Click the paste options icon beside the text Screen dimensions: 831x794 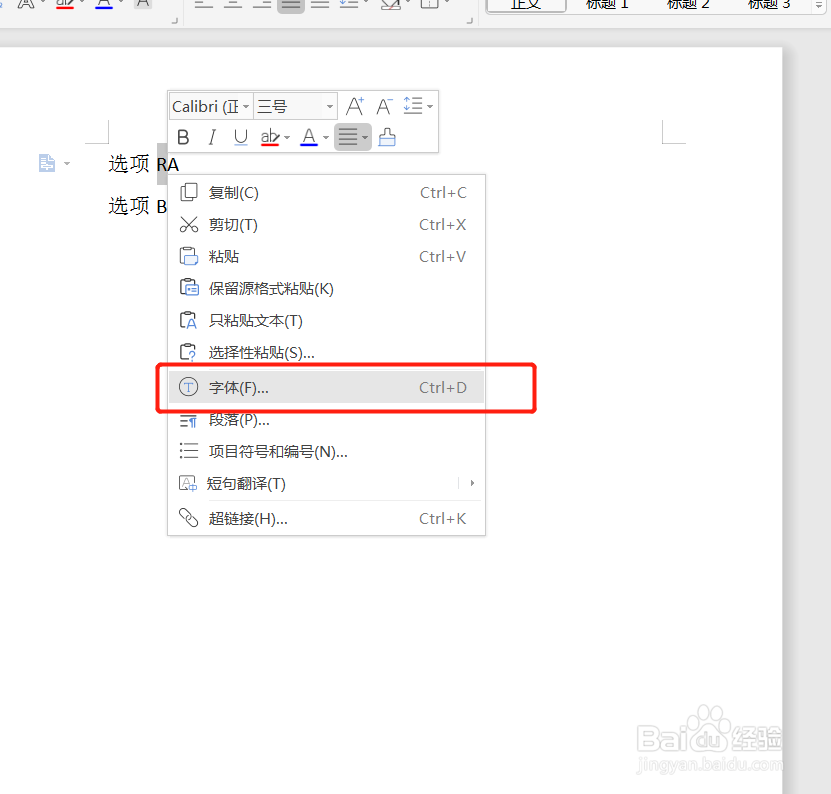click(48, 163)
